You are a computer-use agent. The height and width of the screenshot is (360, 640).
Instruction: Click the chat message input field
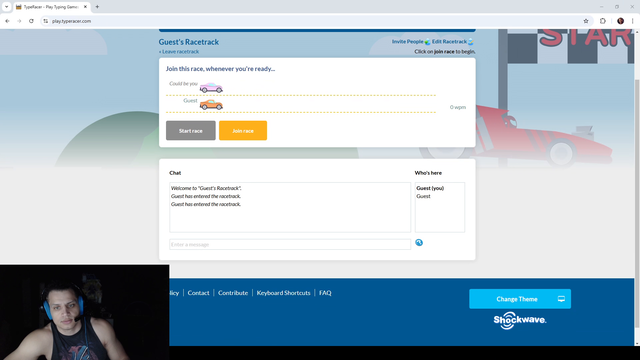coord(290,244)
